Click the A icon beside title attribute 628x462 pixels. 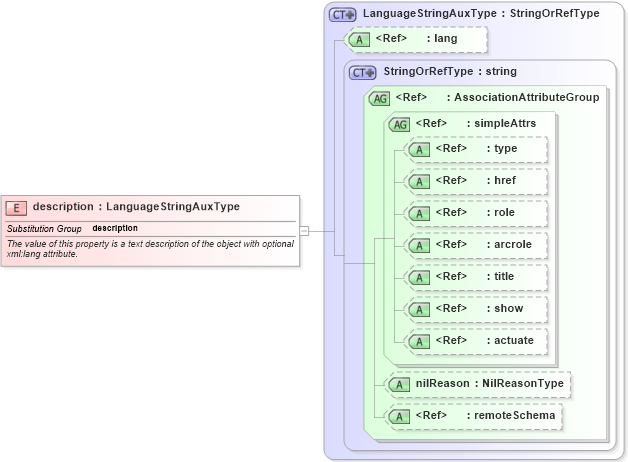[x=419, y=278]
